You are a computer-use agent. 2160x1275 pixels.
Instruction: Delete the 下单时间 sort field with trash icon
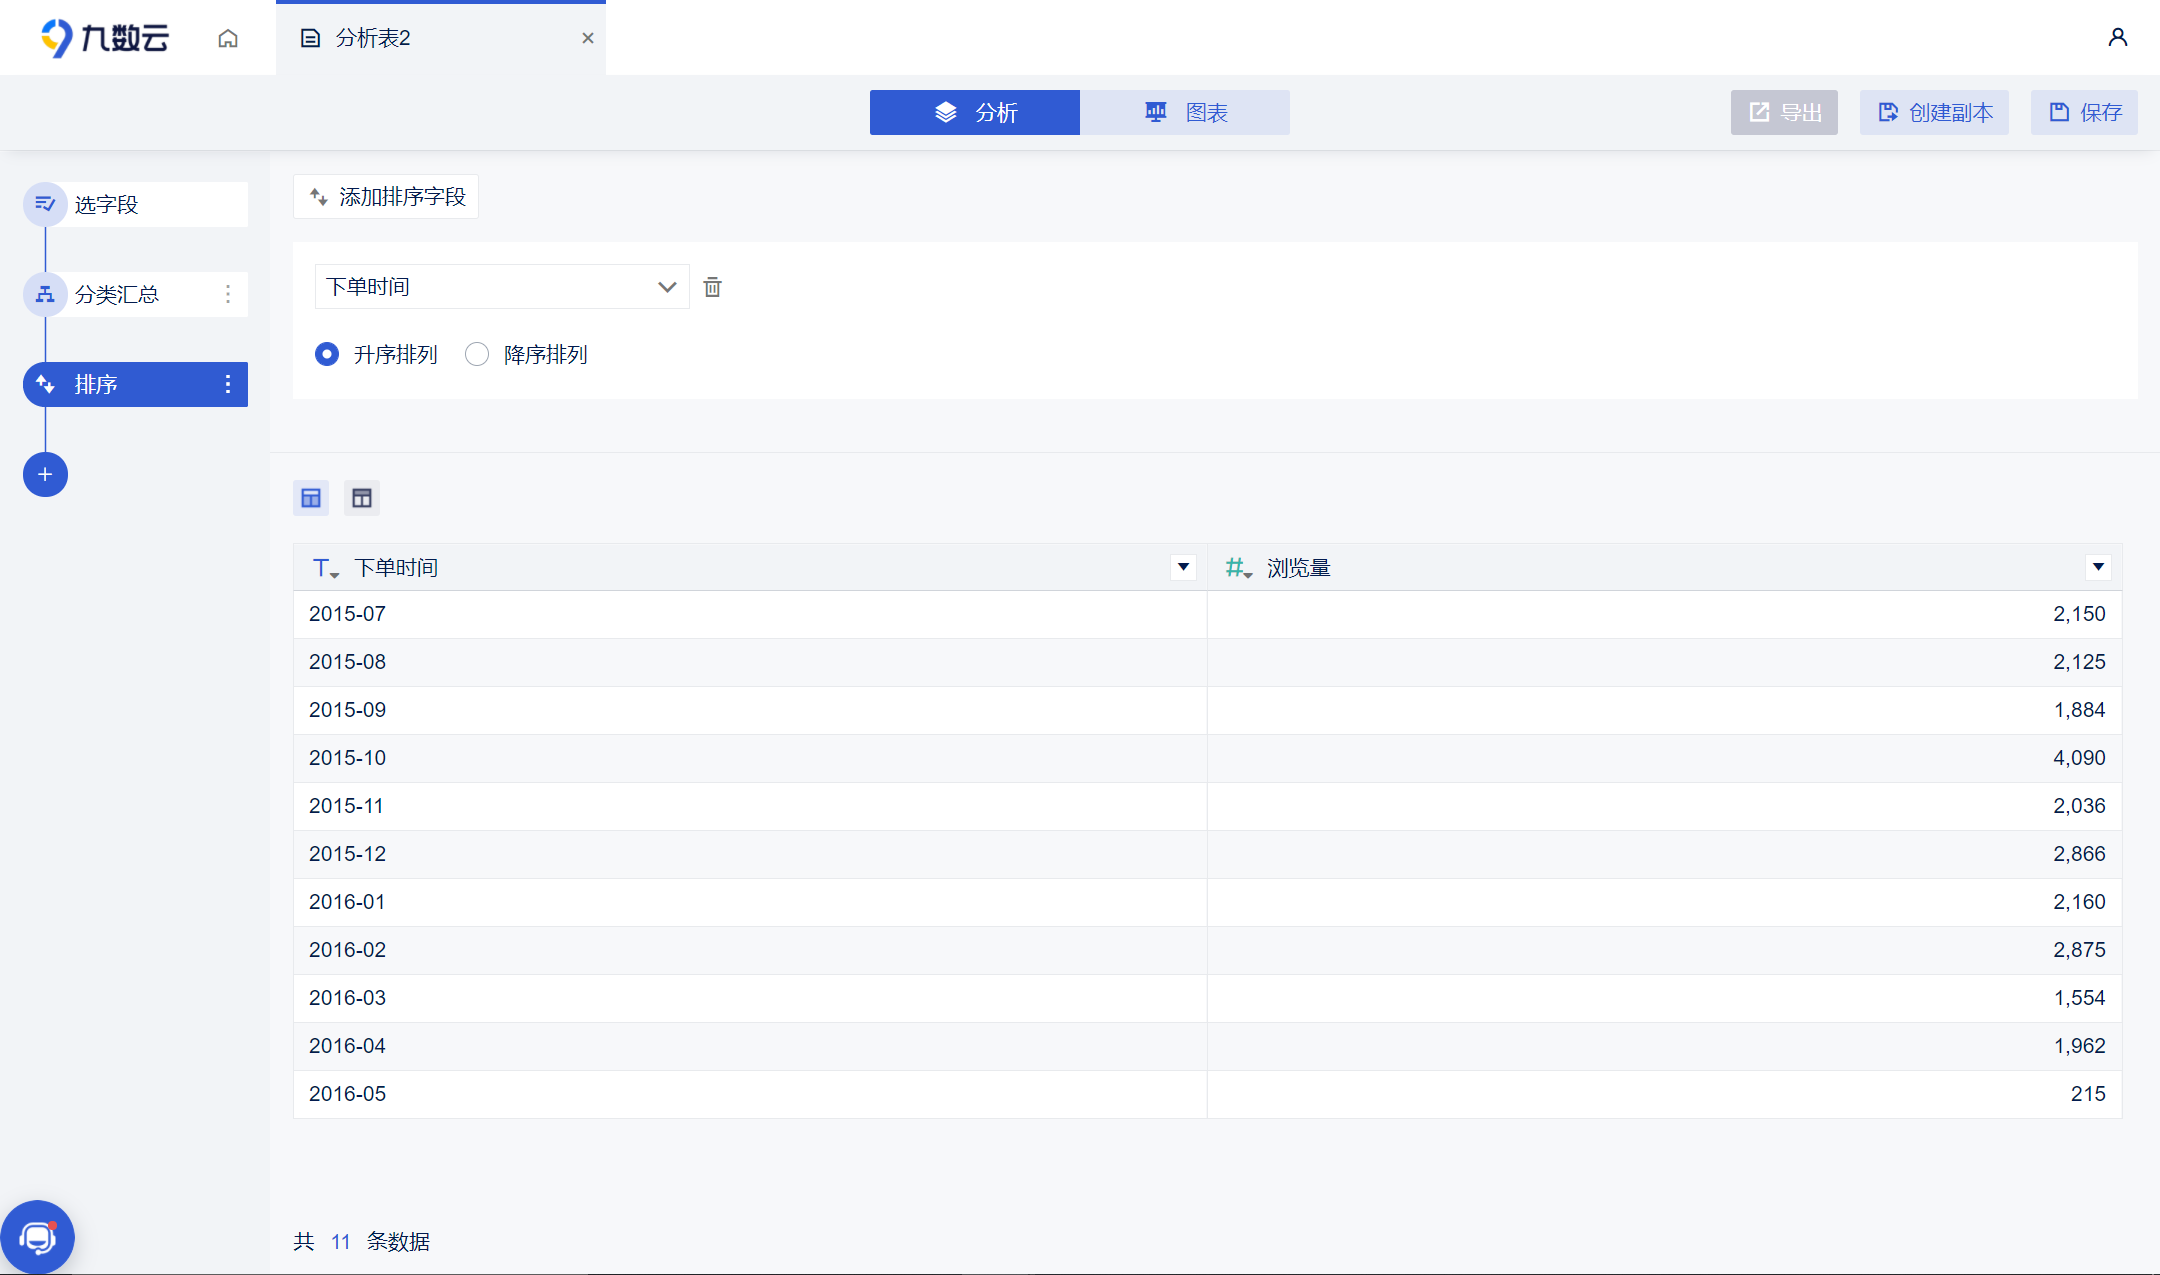712,287
